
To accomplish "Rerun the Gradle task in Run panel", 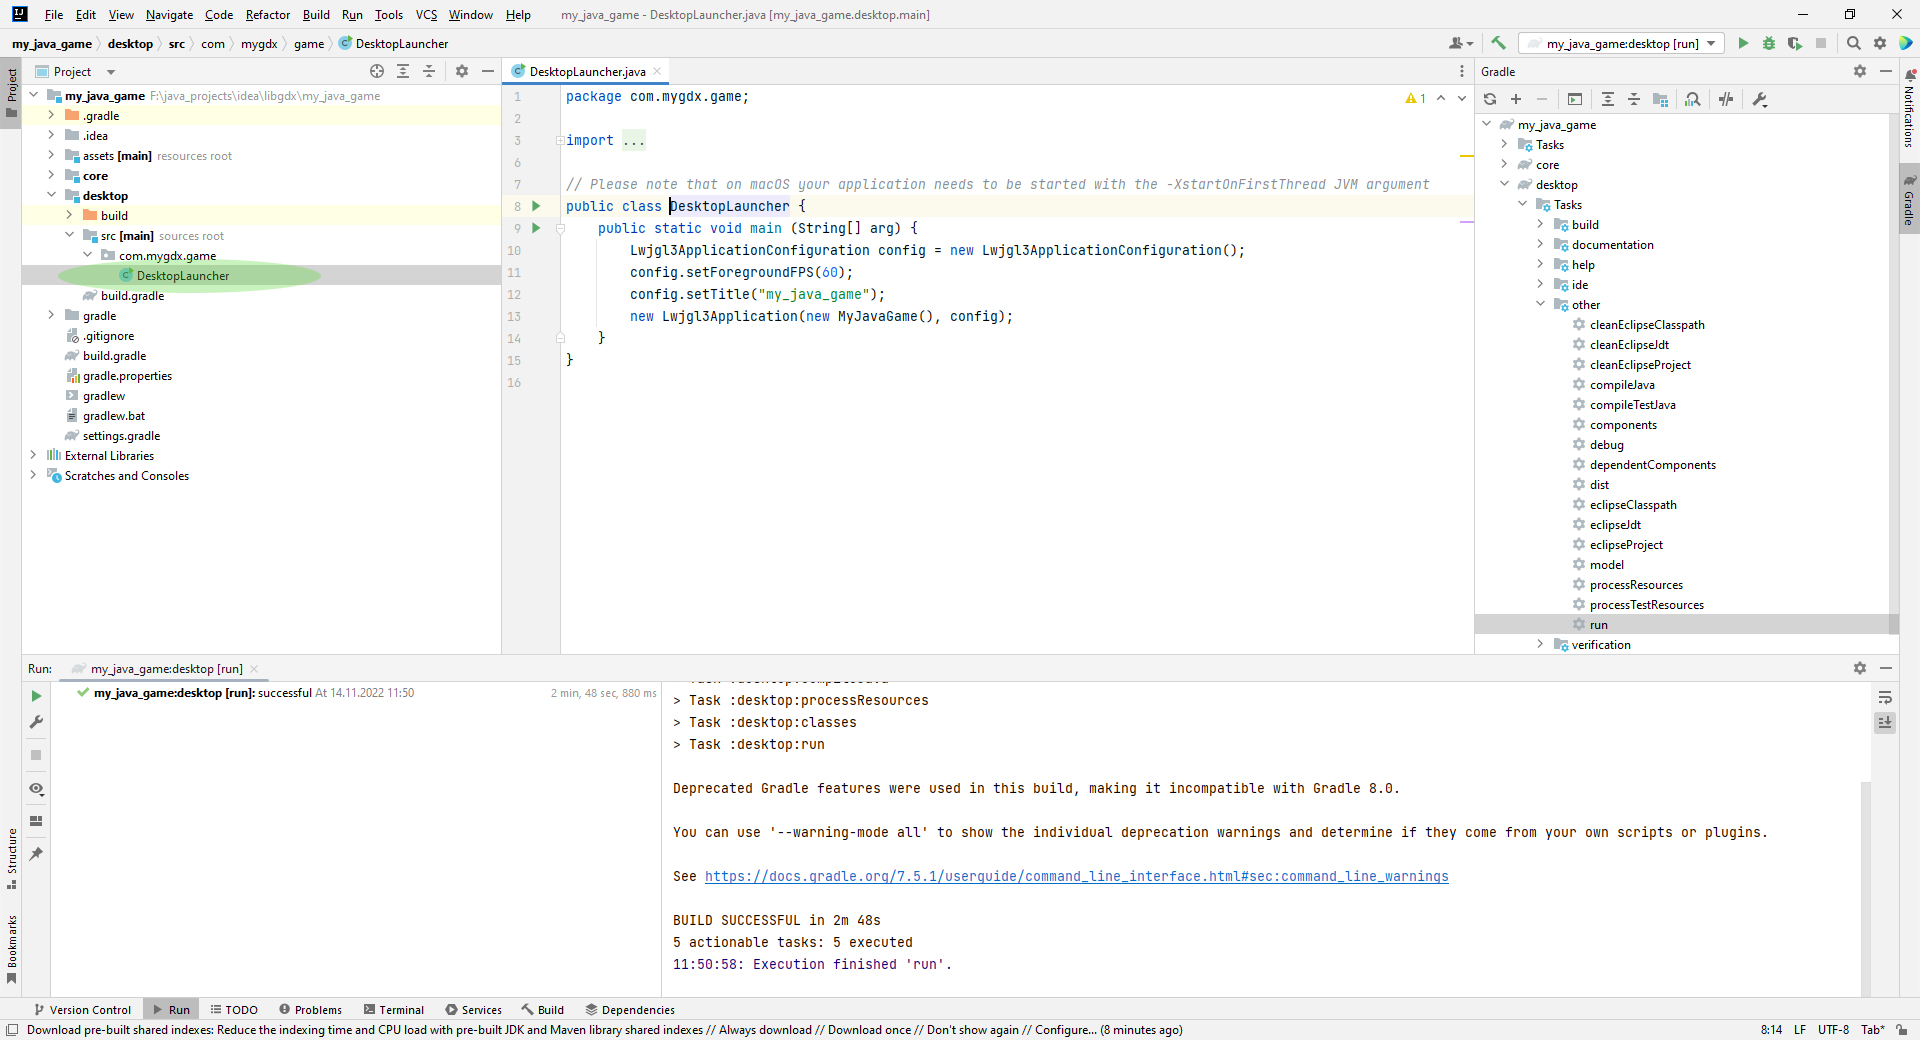I will pos(36,696).
